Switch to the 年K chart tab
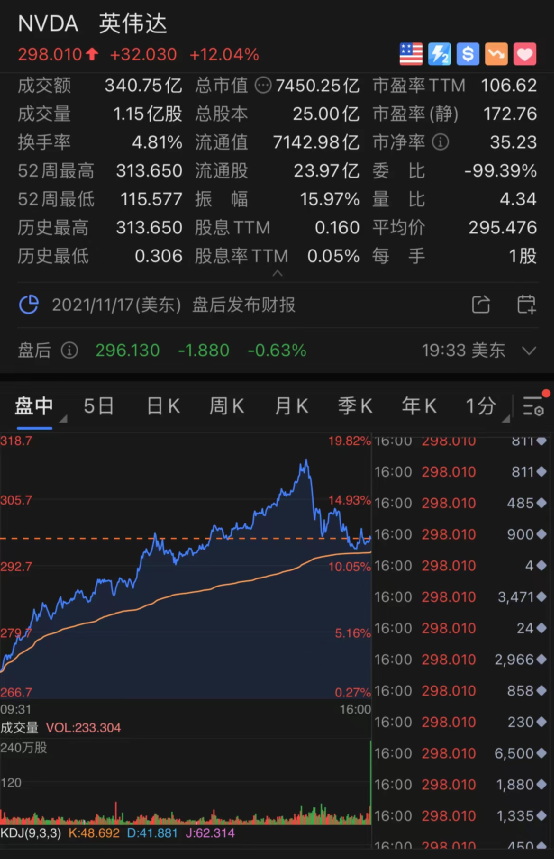 (419, 406)
